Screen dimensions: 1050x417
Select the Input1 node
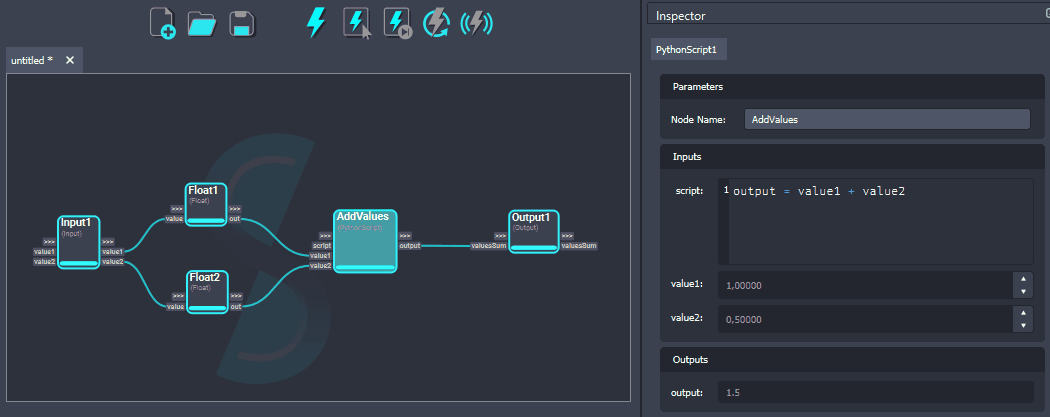[79, 241]
